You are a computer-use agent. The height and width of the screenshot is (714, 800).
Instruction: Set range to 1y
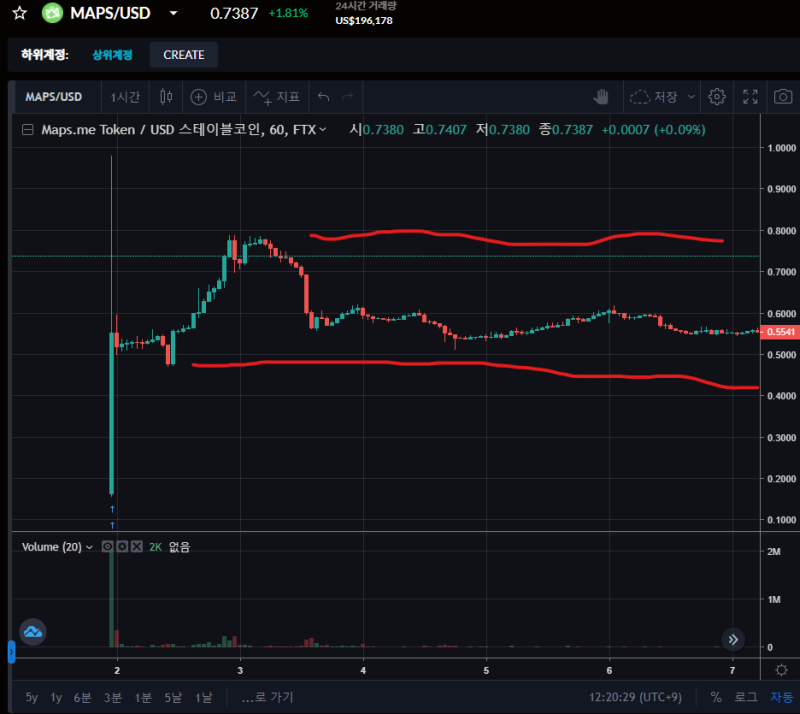pos(56,697)
